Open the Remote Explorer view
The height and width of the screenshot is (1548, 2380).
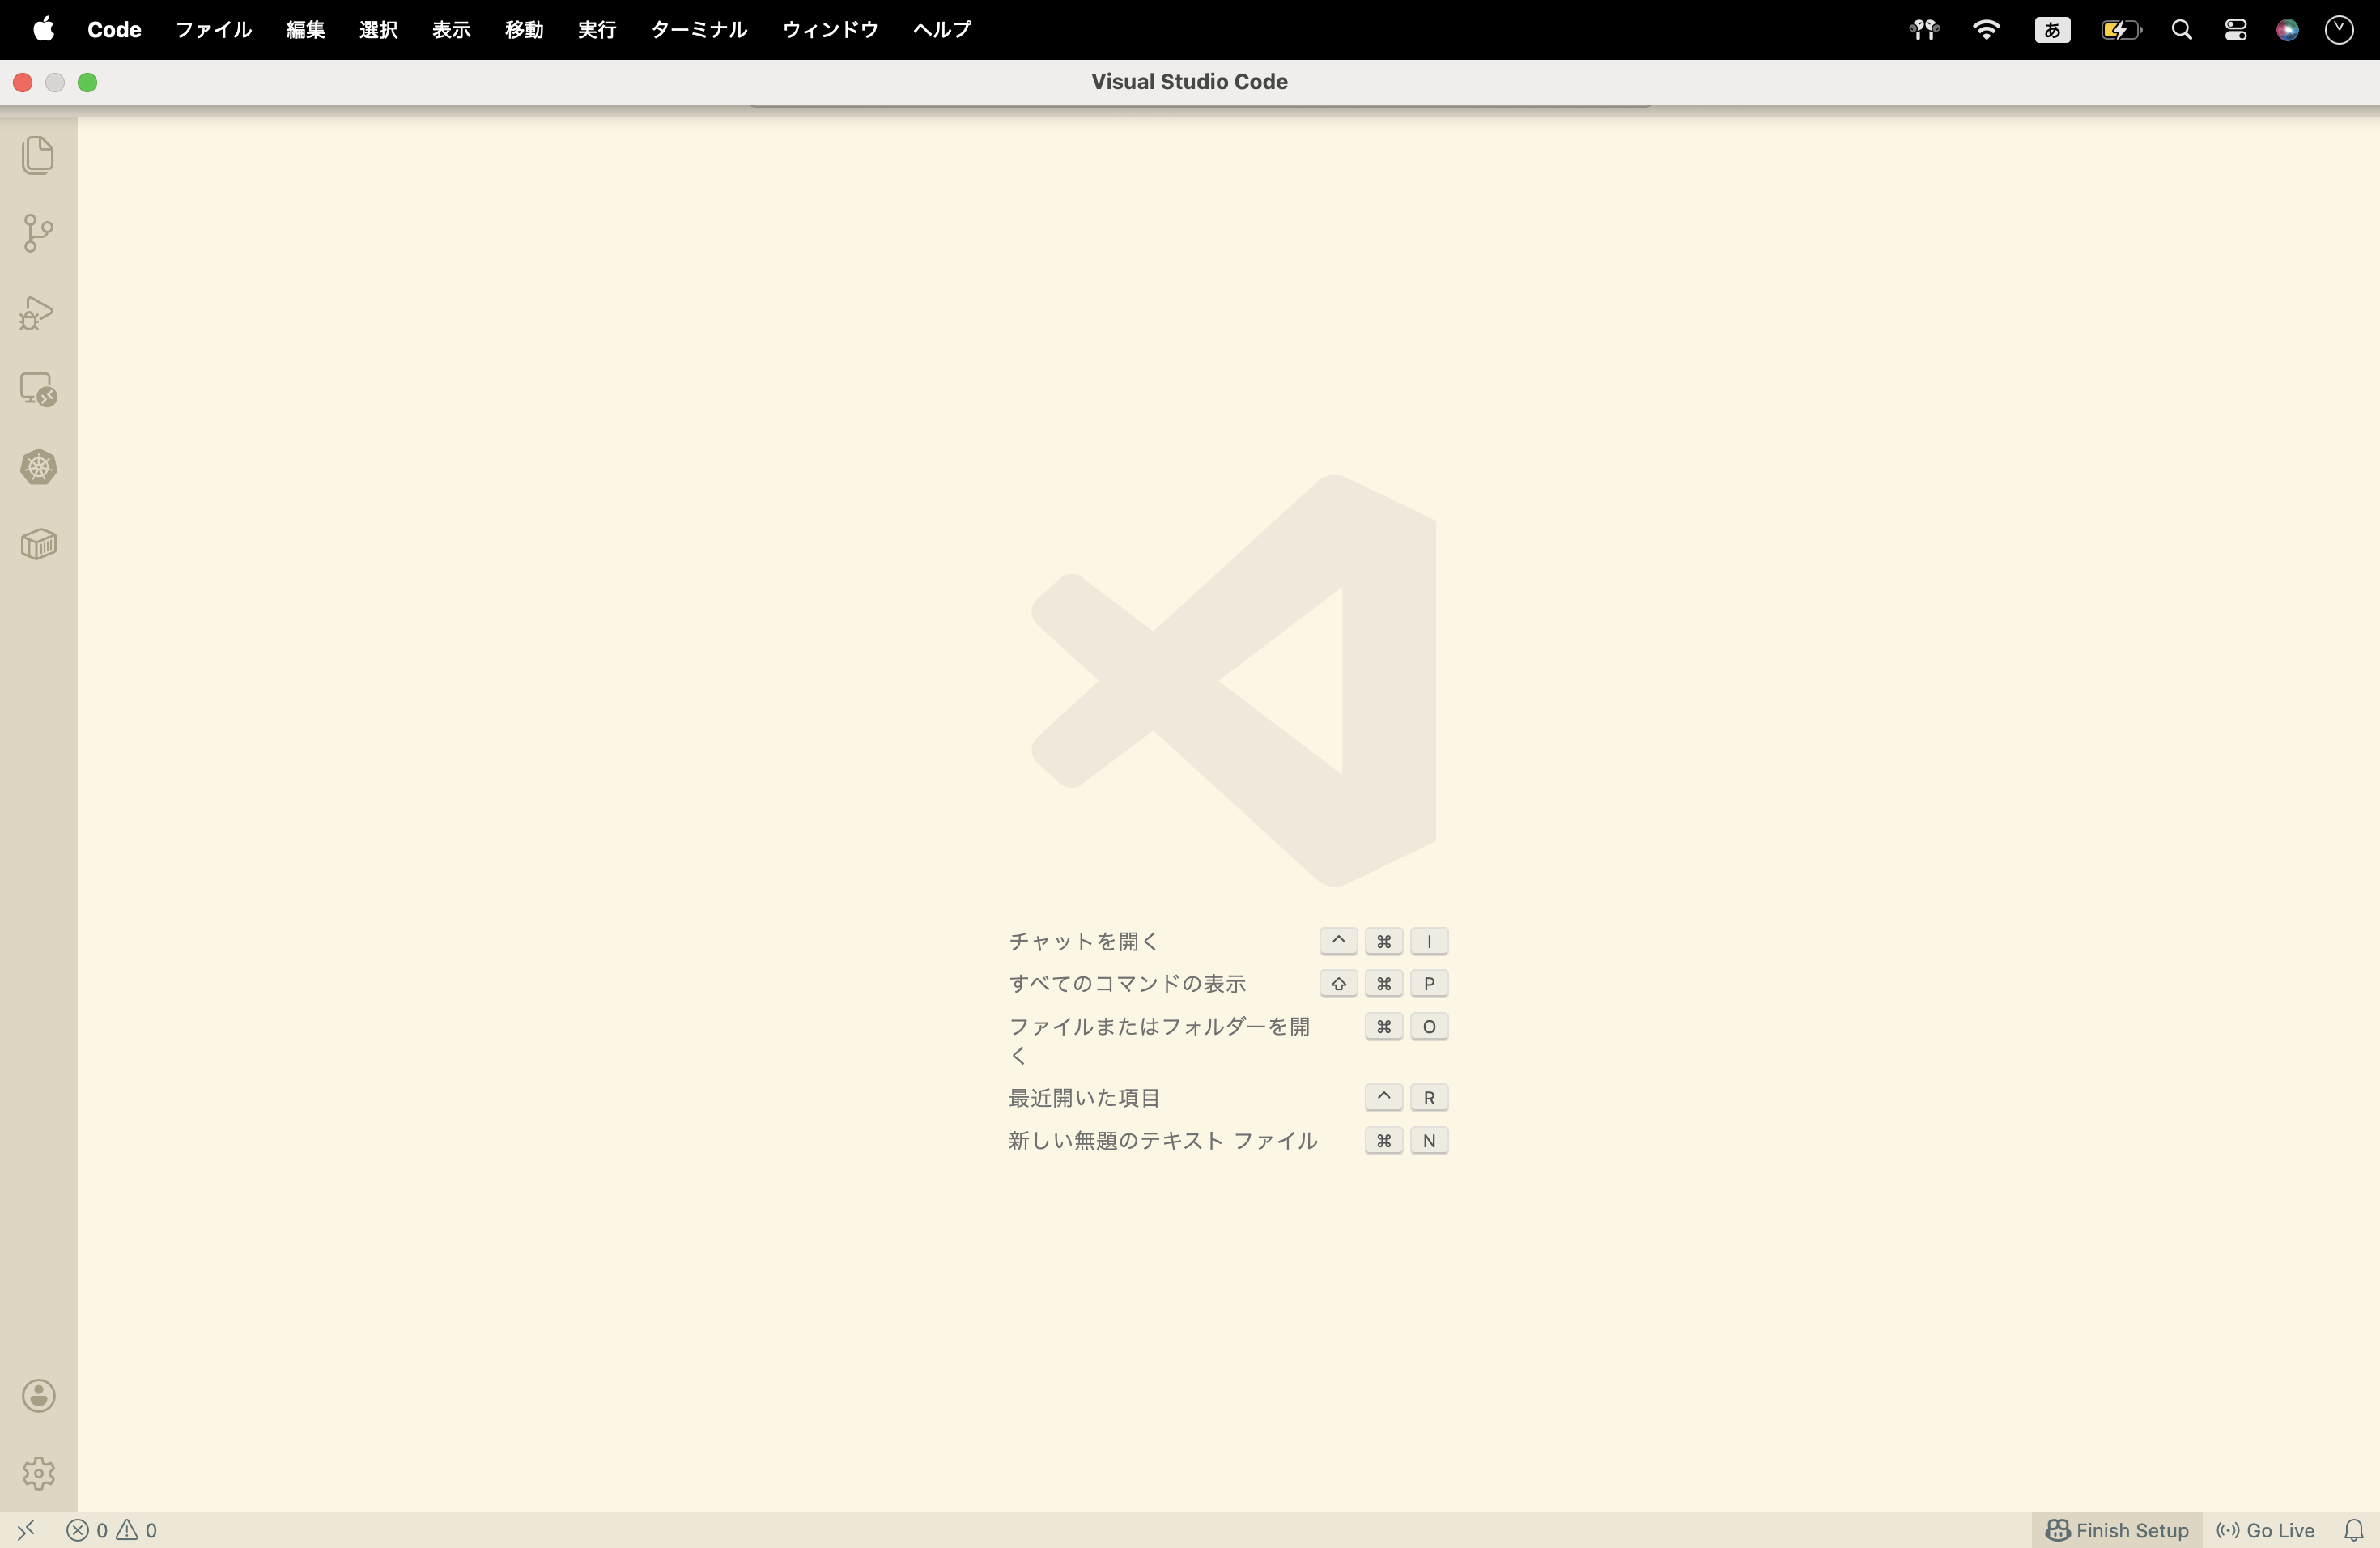(38, 388)
